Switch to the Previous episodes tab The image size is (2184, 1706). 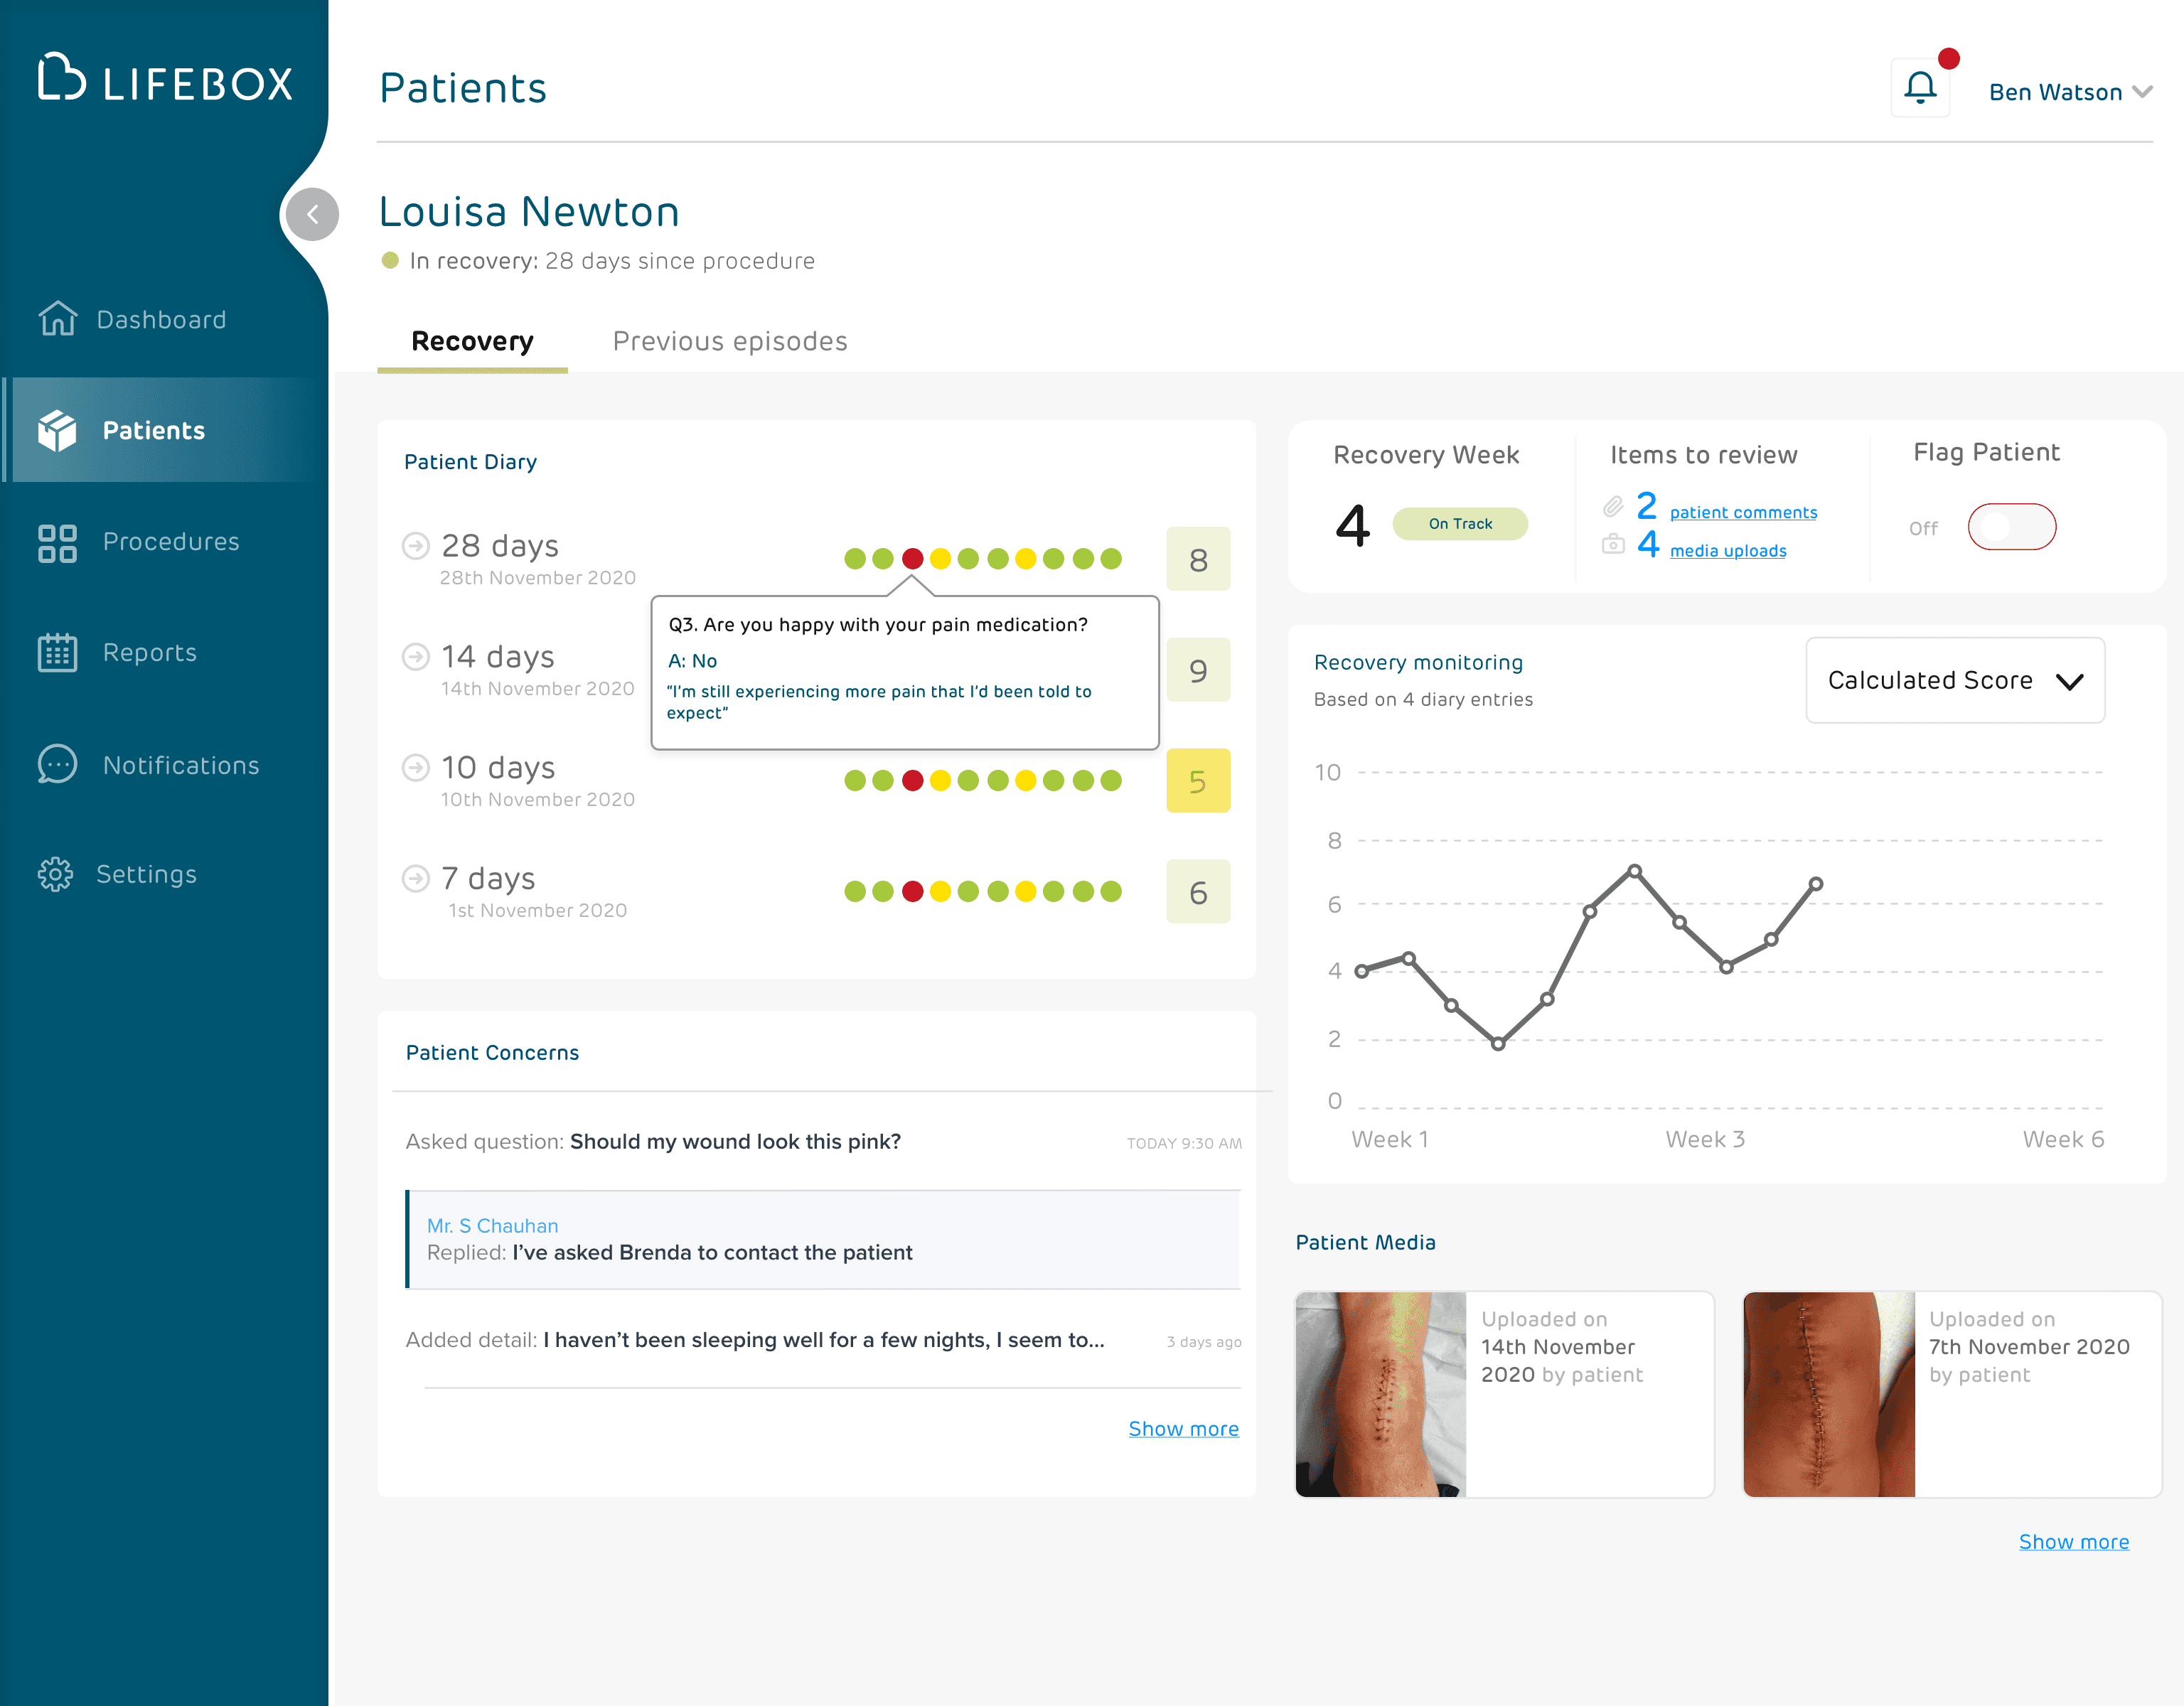pyautogui.click(x=729, y=341)
